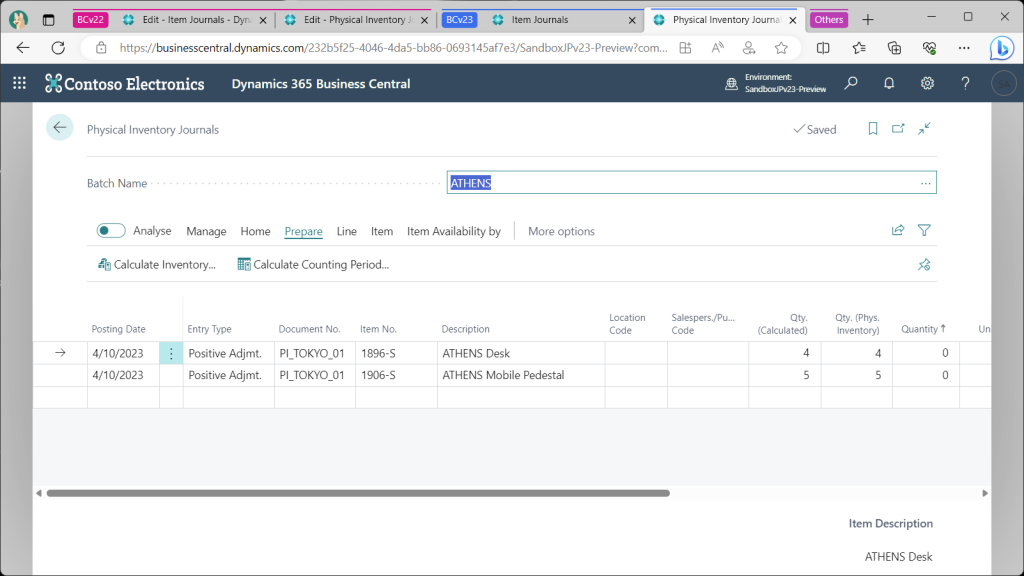The width and height of the screenshot is (1024, 576).
Task: Collapse the page with shrink arrows icon
Action: click(x=924, y=129)
